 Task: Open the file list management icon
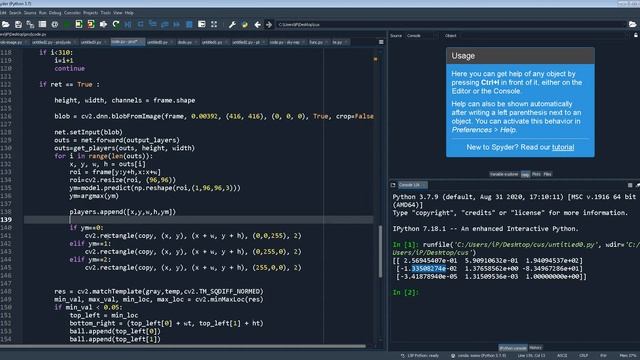[42, 24]
